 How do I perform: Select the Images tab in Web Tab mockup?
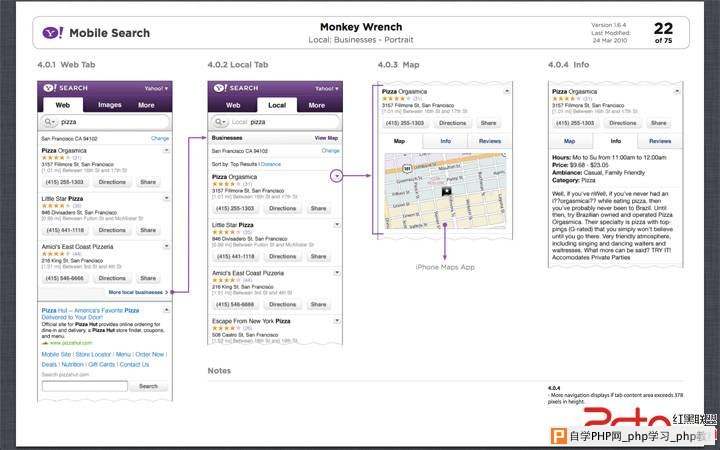110,105
